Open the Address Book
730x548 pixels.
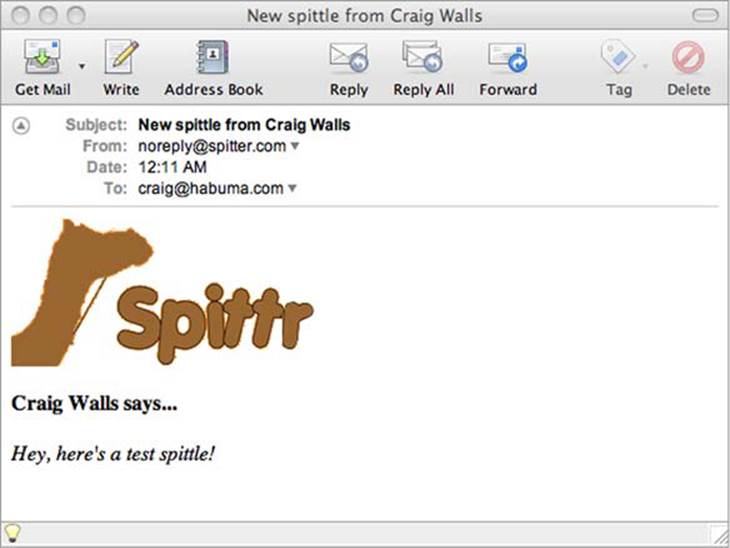pyautogui.click(x=213, y=57)
